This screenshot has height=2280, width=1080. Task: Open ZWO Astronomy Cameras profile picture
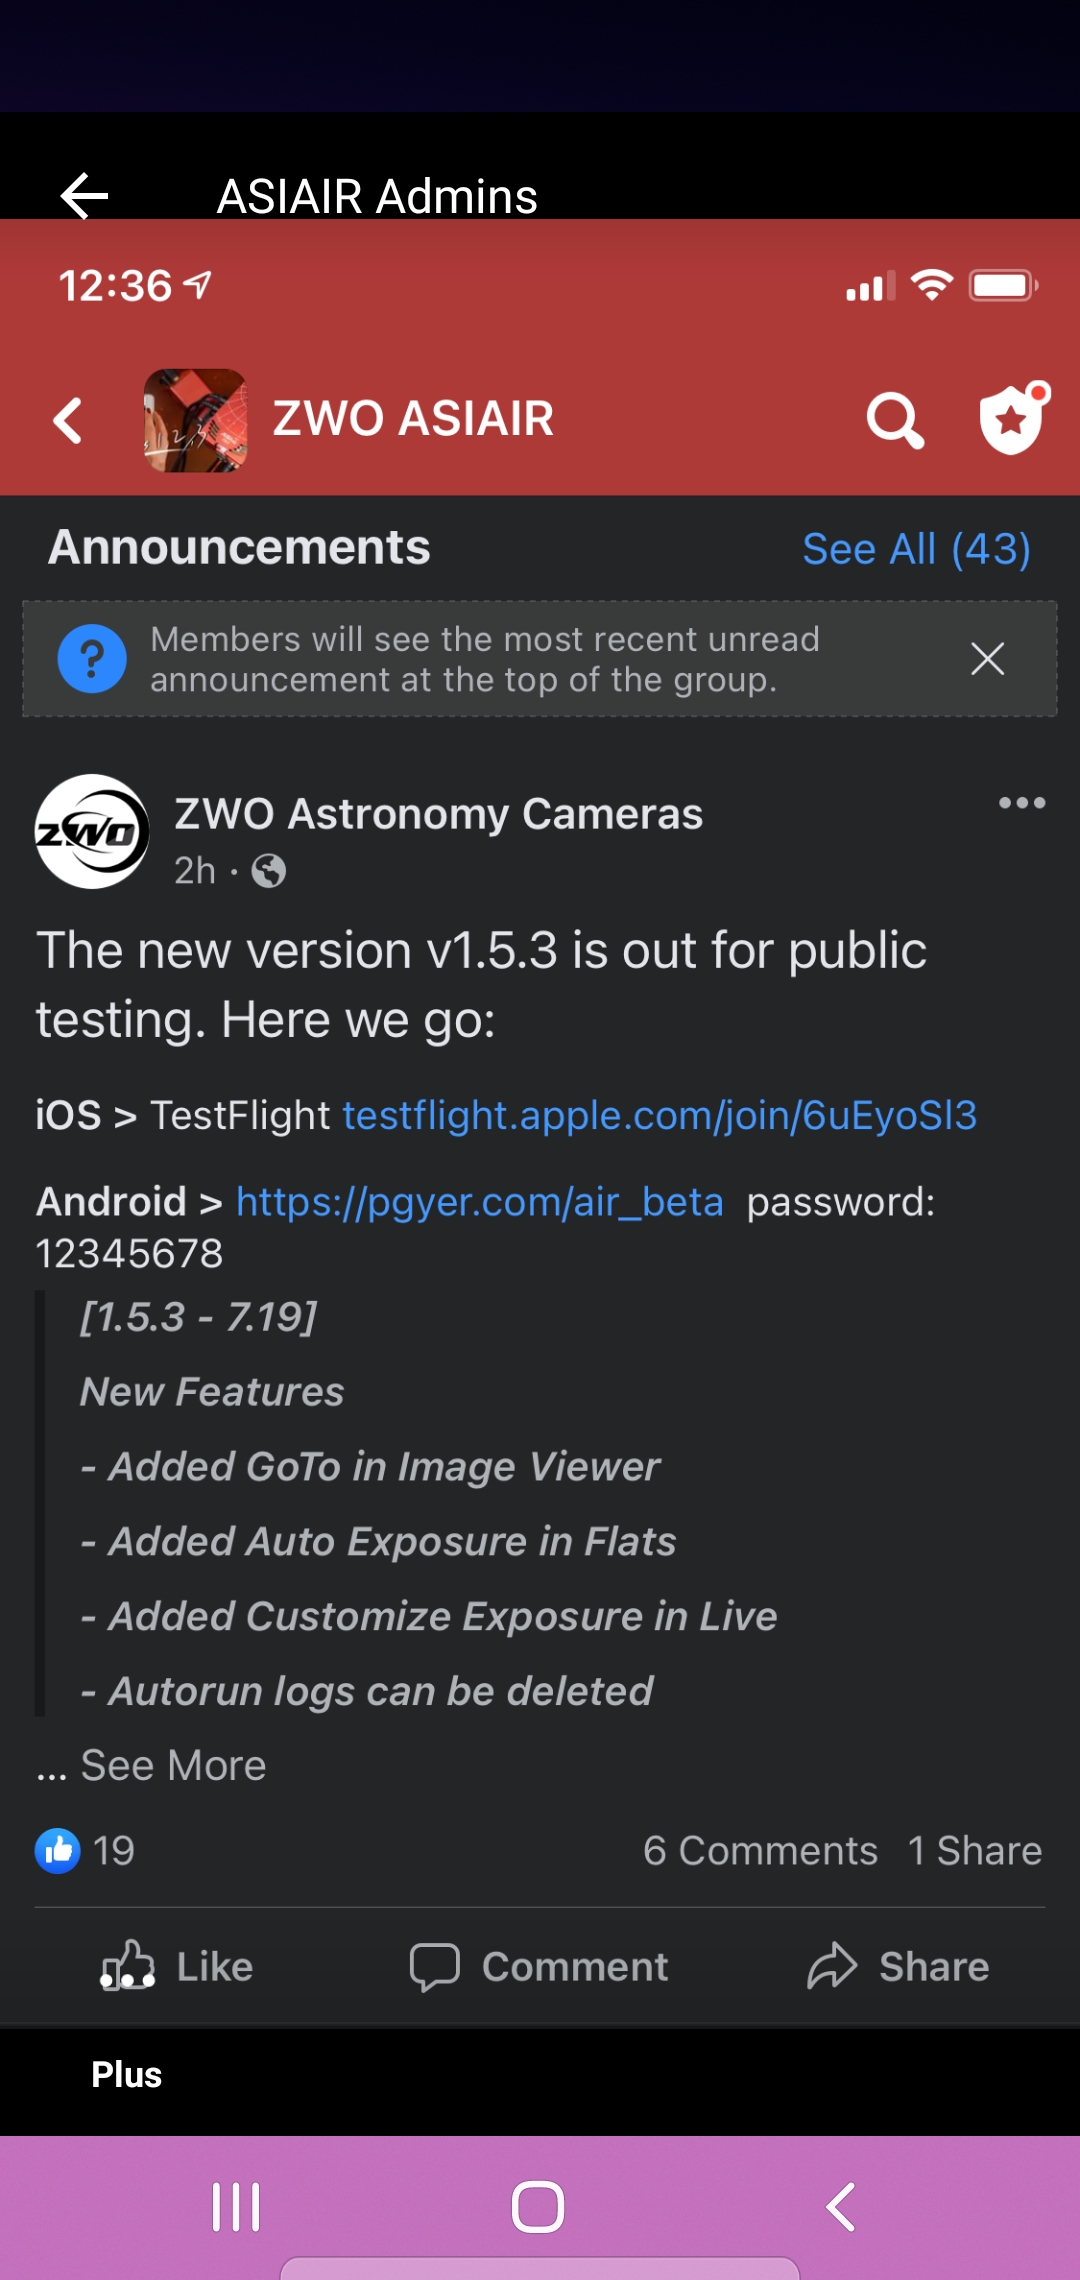pos(92,831)
